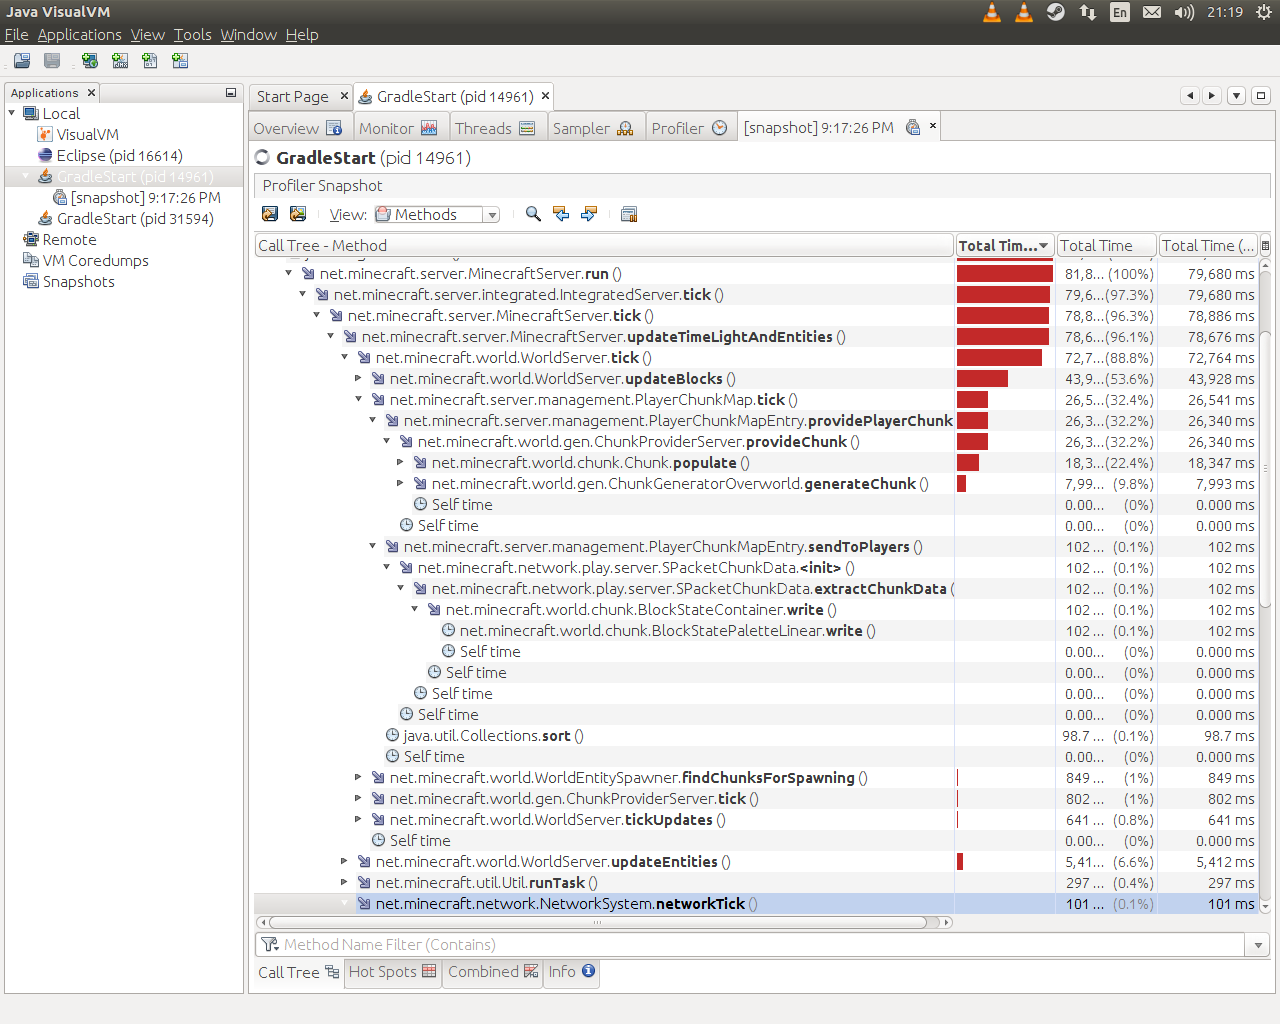Click the Find Next arrow icon
1280x1024 pixels.
click(589, 214)
